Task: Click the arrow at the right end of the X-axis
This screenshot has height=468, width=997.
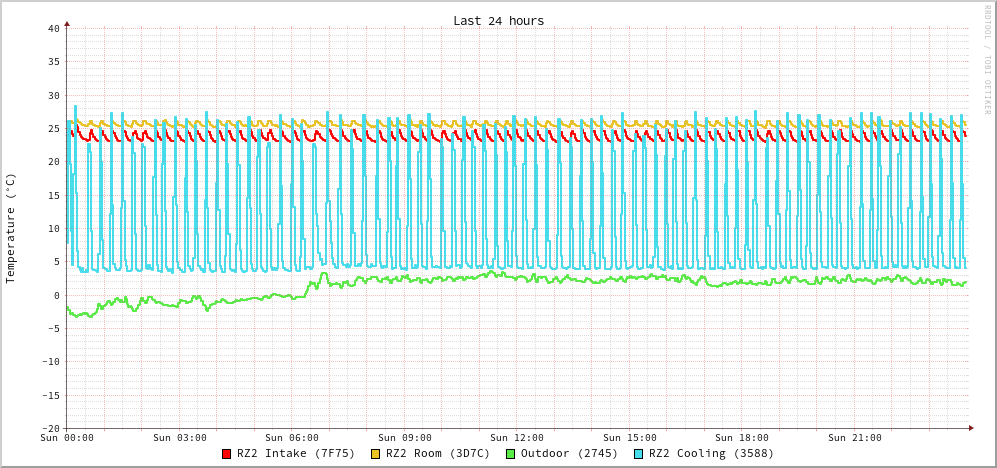Action: click(970, 428)
